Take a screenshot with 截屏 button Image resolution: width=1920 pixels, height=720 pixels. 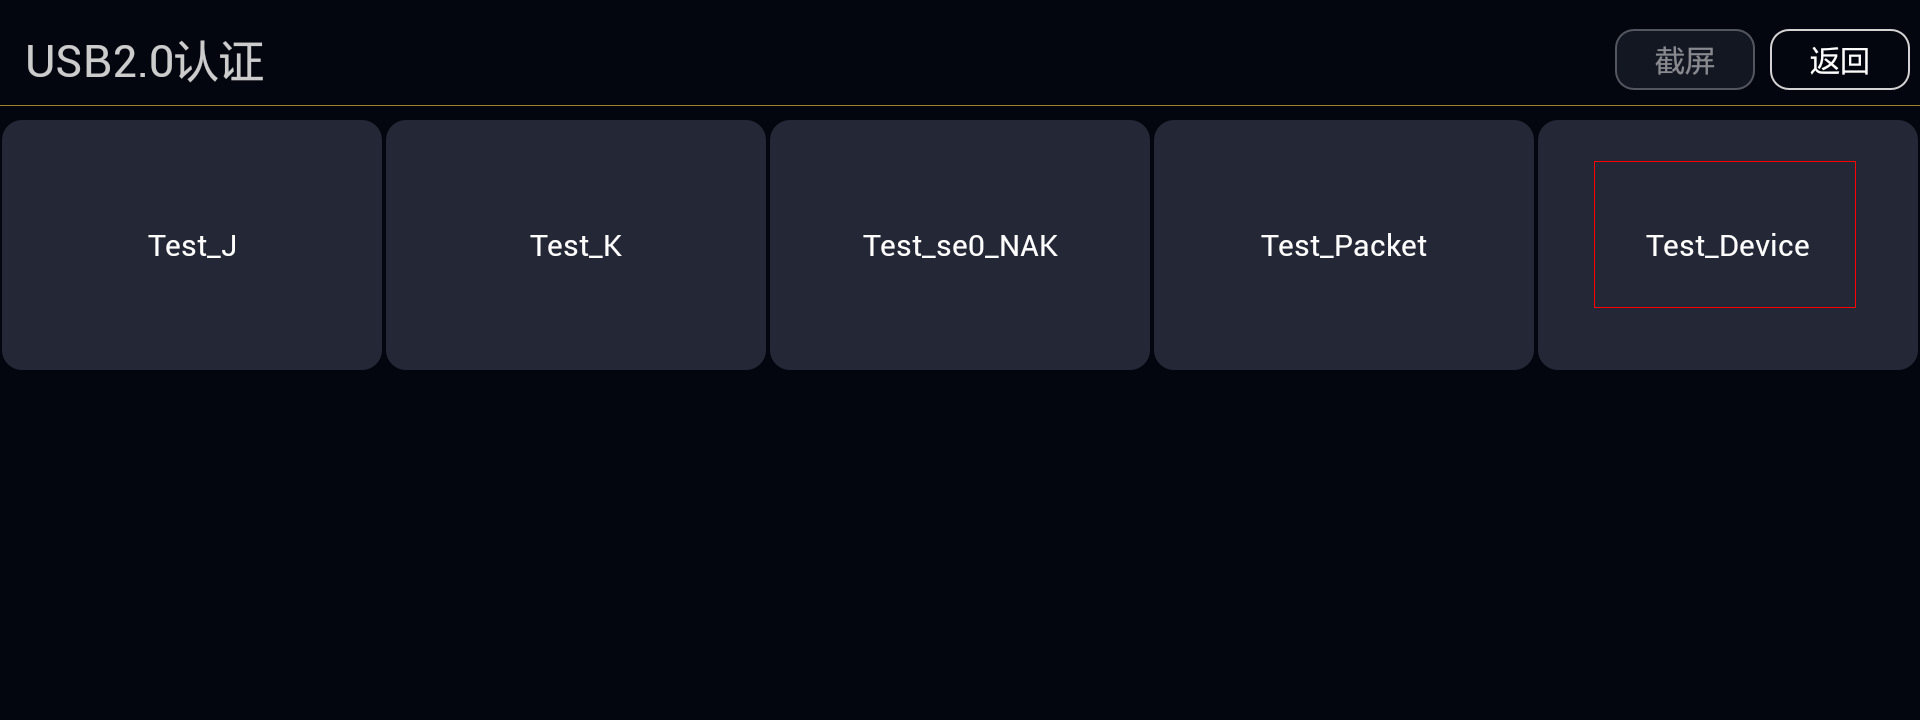click(1684, 60)
